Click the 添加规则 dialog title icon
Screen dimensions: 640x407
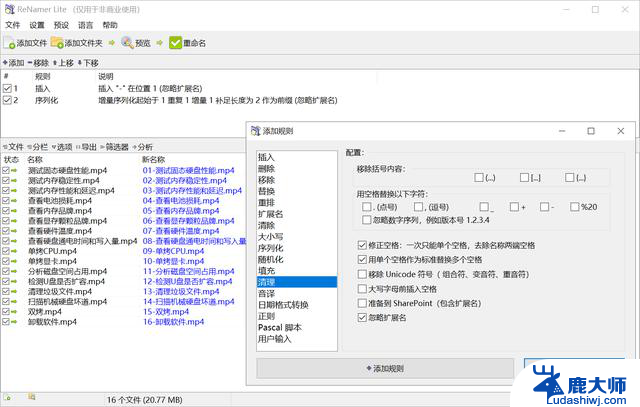[256, 131]
